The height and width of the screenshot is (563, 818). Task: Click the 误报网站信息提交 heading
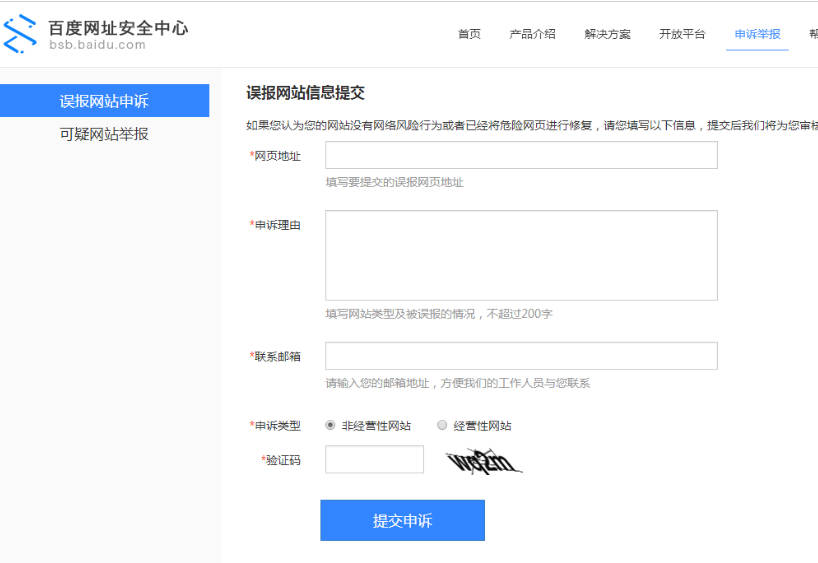point(305,93)
